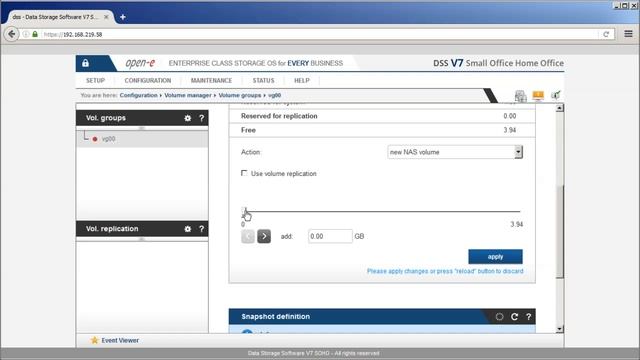Follow vg00 breadcrumb link

274,95
